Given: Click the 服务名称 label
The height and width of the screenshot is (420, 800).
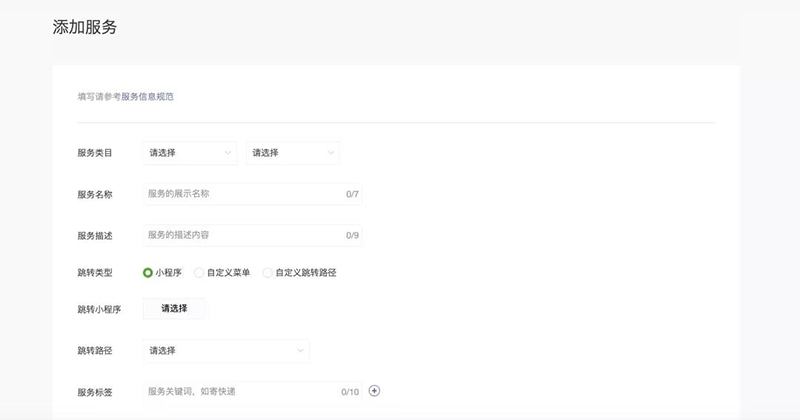Looking at the screenshot, I should pyautogui.click(x=95, y=194).
